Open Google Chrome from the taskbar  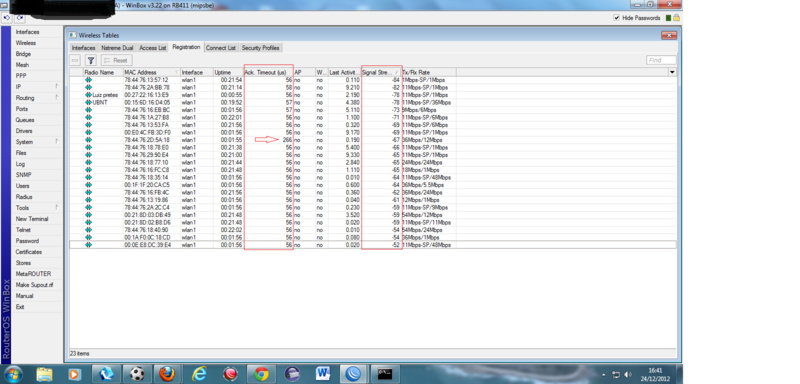262,374
